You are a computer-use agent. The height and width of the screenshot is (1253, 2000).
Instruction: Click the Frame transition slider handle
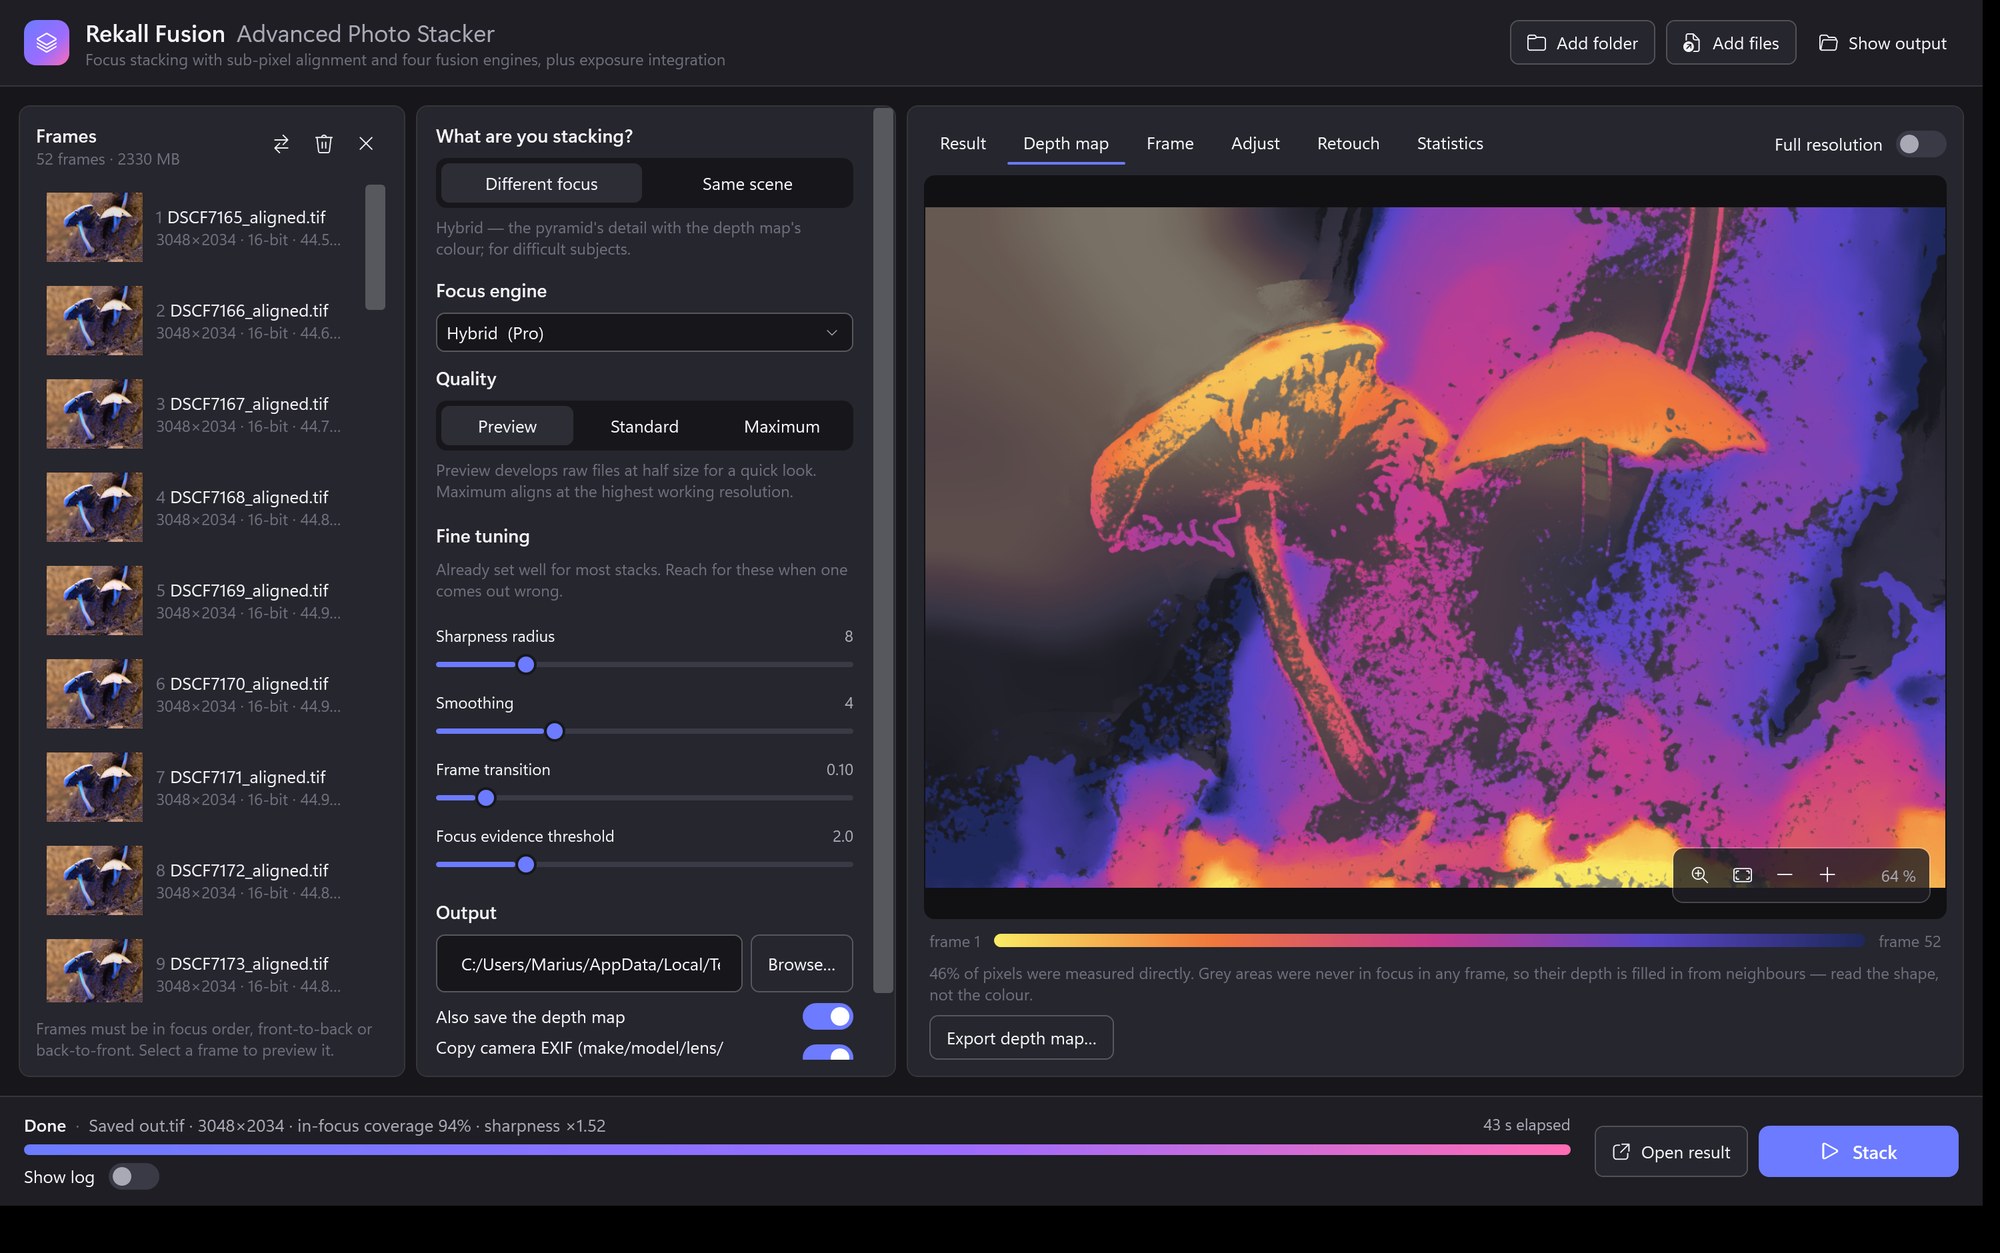486,798
